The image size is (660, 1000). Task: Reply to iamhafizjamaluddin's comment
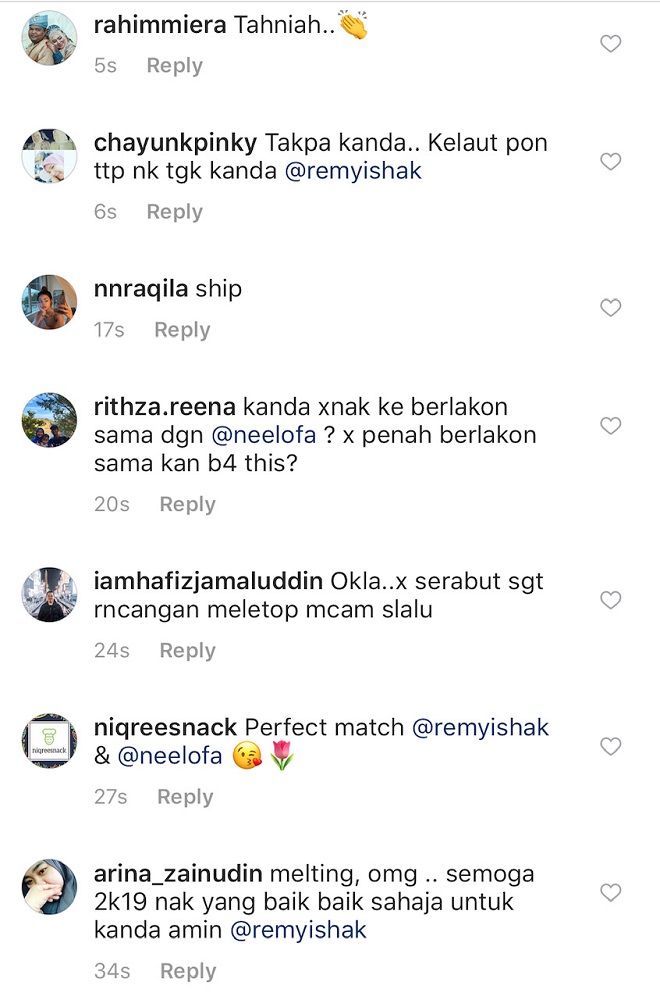point(187,651)
